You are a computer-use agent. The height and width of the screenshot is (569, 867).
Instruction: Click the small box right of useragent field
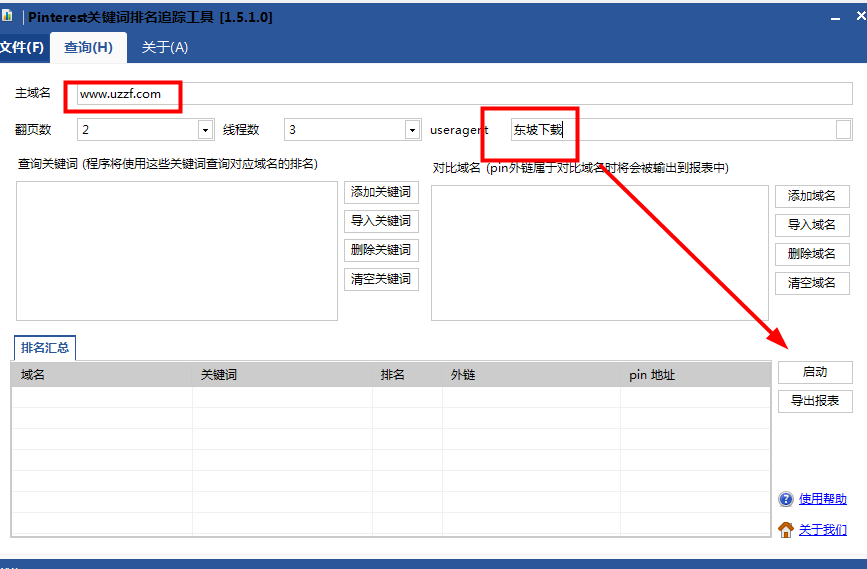(x=843, y=130)
